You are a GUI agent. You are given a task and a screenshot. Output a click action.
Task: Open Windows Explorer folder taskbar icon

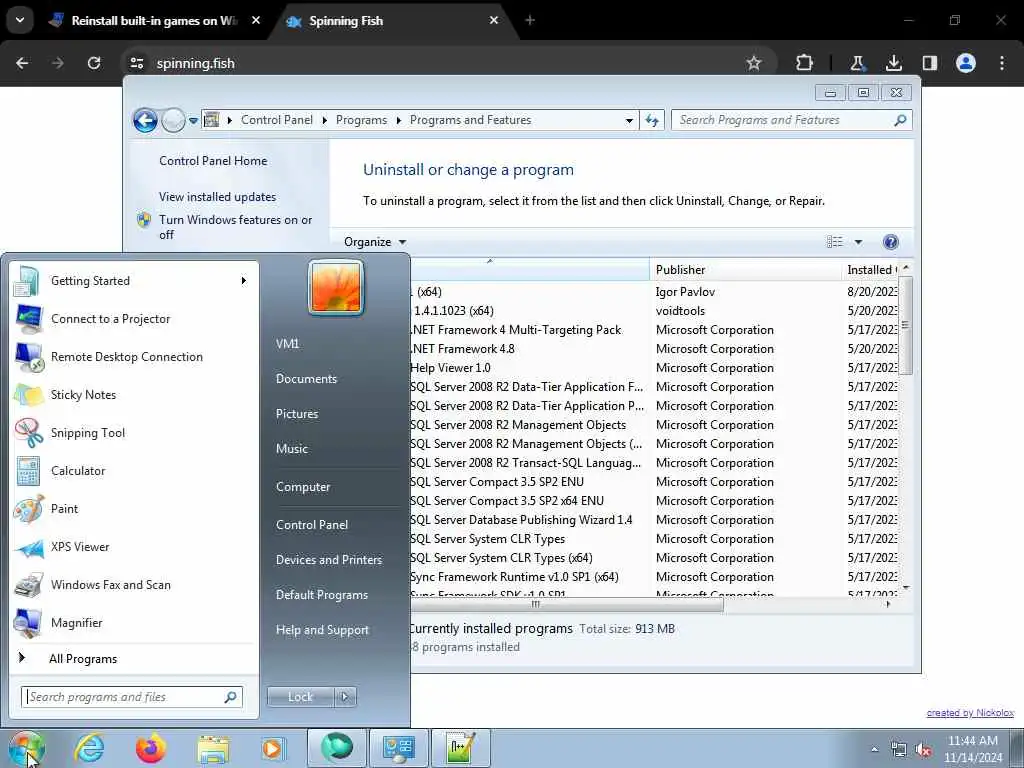213,748
